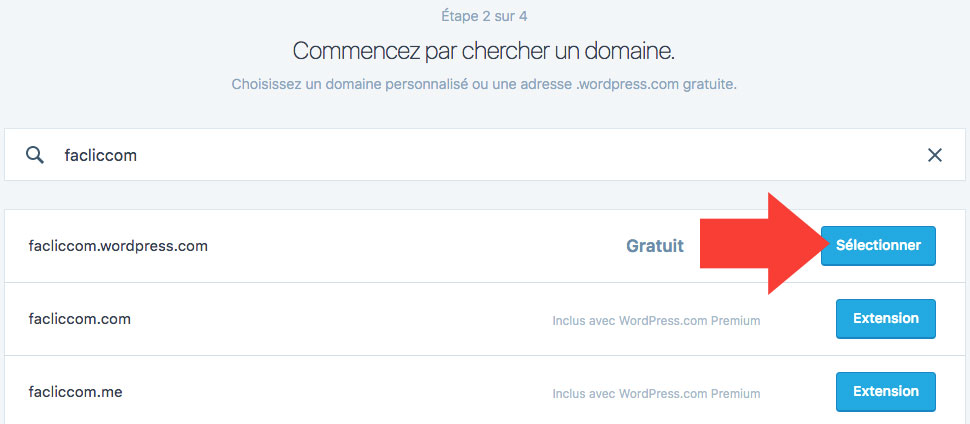The height and width of the screenshot is (424, 970).
Task: Click the magnifying glass search icon
Action: (35, 155)
